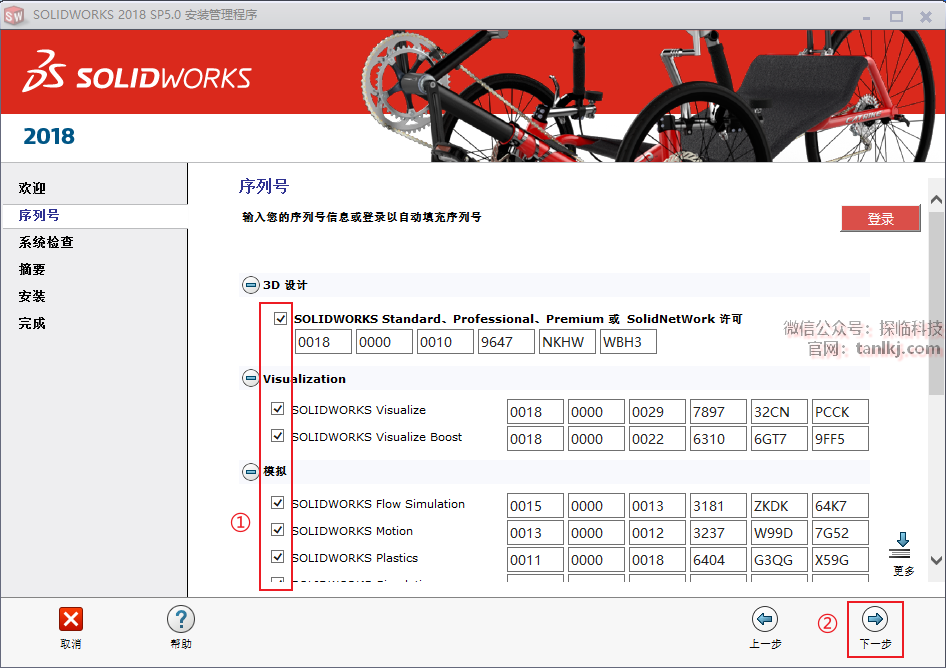Select 序列号 in the sidebar
This screenshot has height=668, width=946.
(39, 215)
